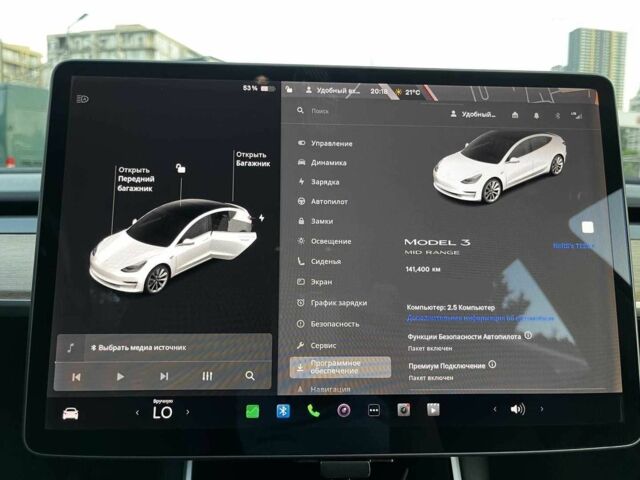Tap the LTE signal strength icon
This screenshot has height=480, width=640.
tap(576, 116)
